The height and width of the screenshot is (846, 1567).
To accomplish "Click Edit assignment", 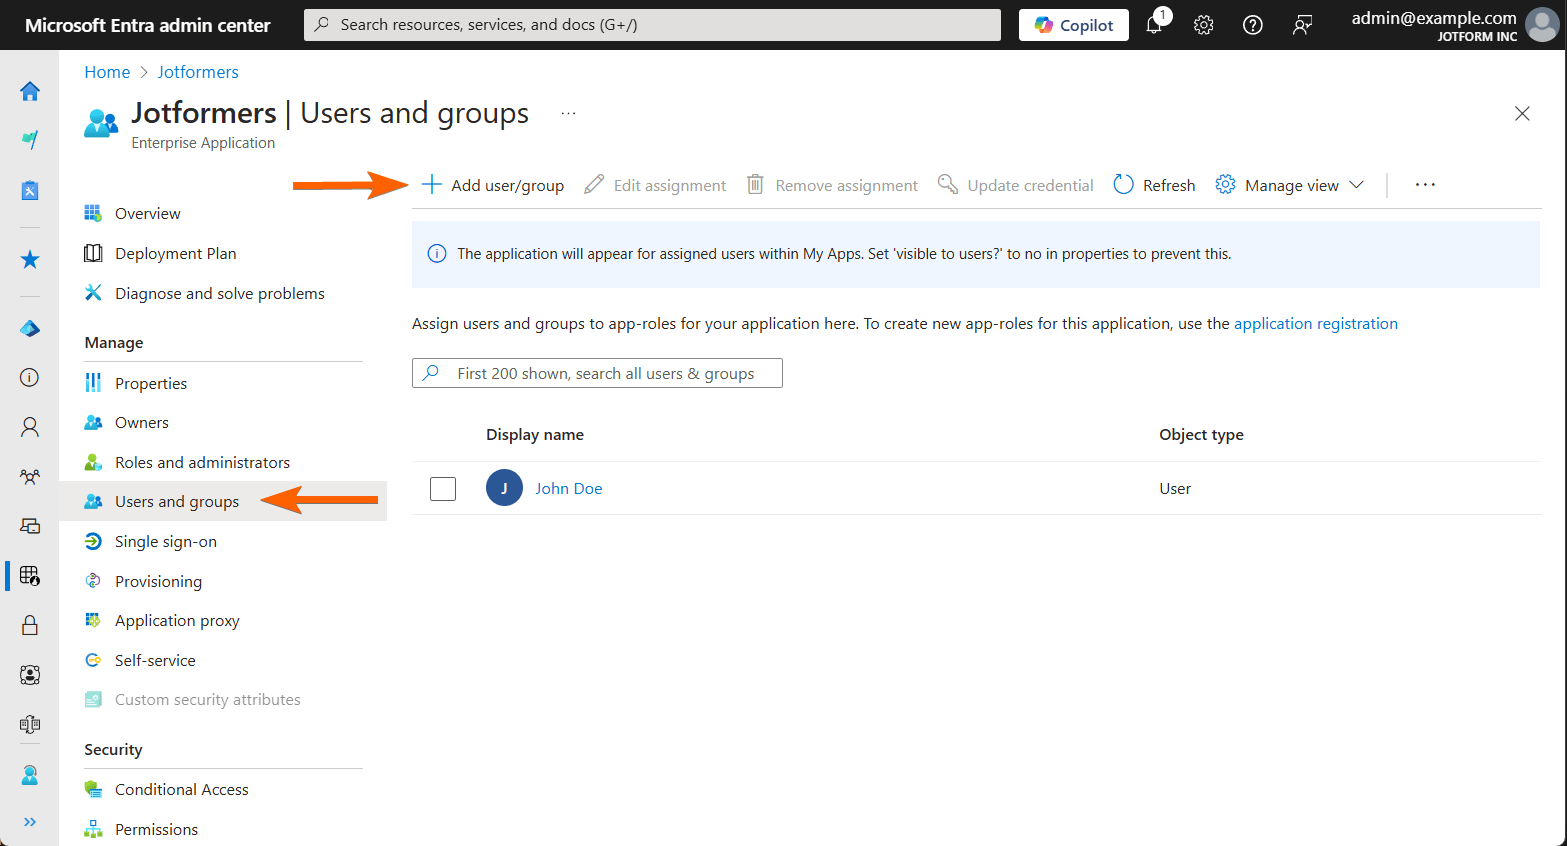I will (655, 185).
